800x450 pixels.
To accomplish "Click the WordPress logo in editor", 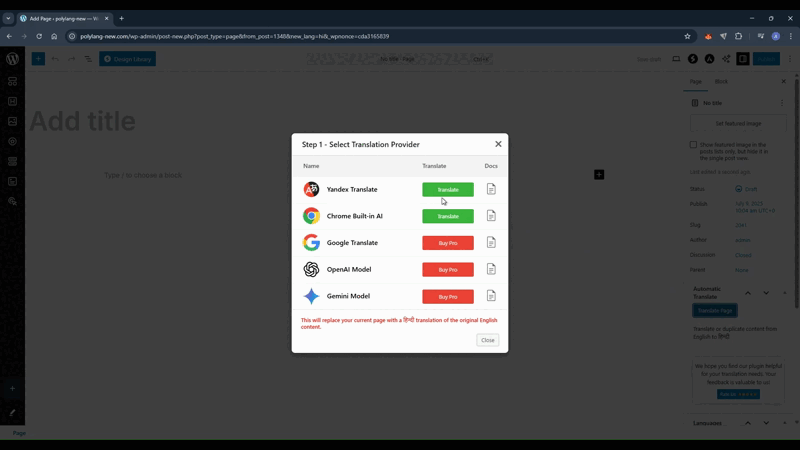I will 12,59.
